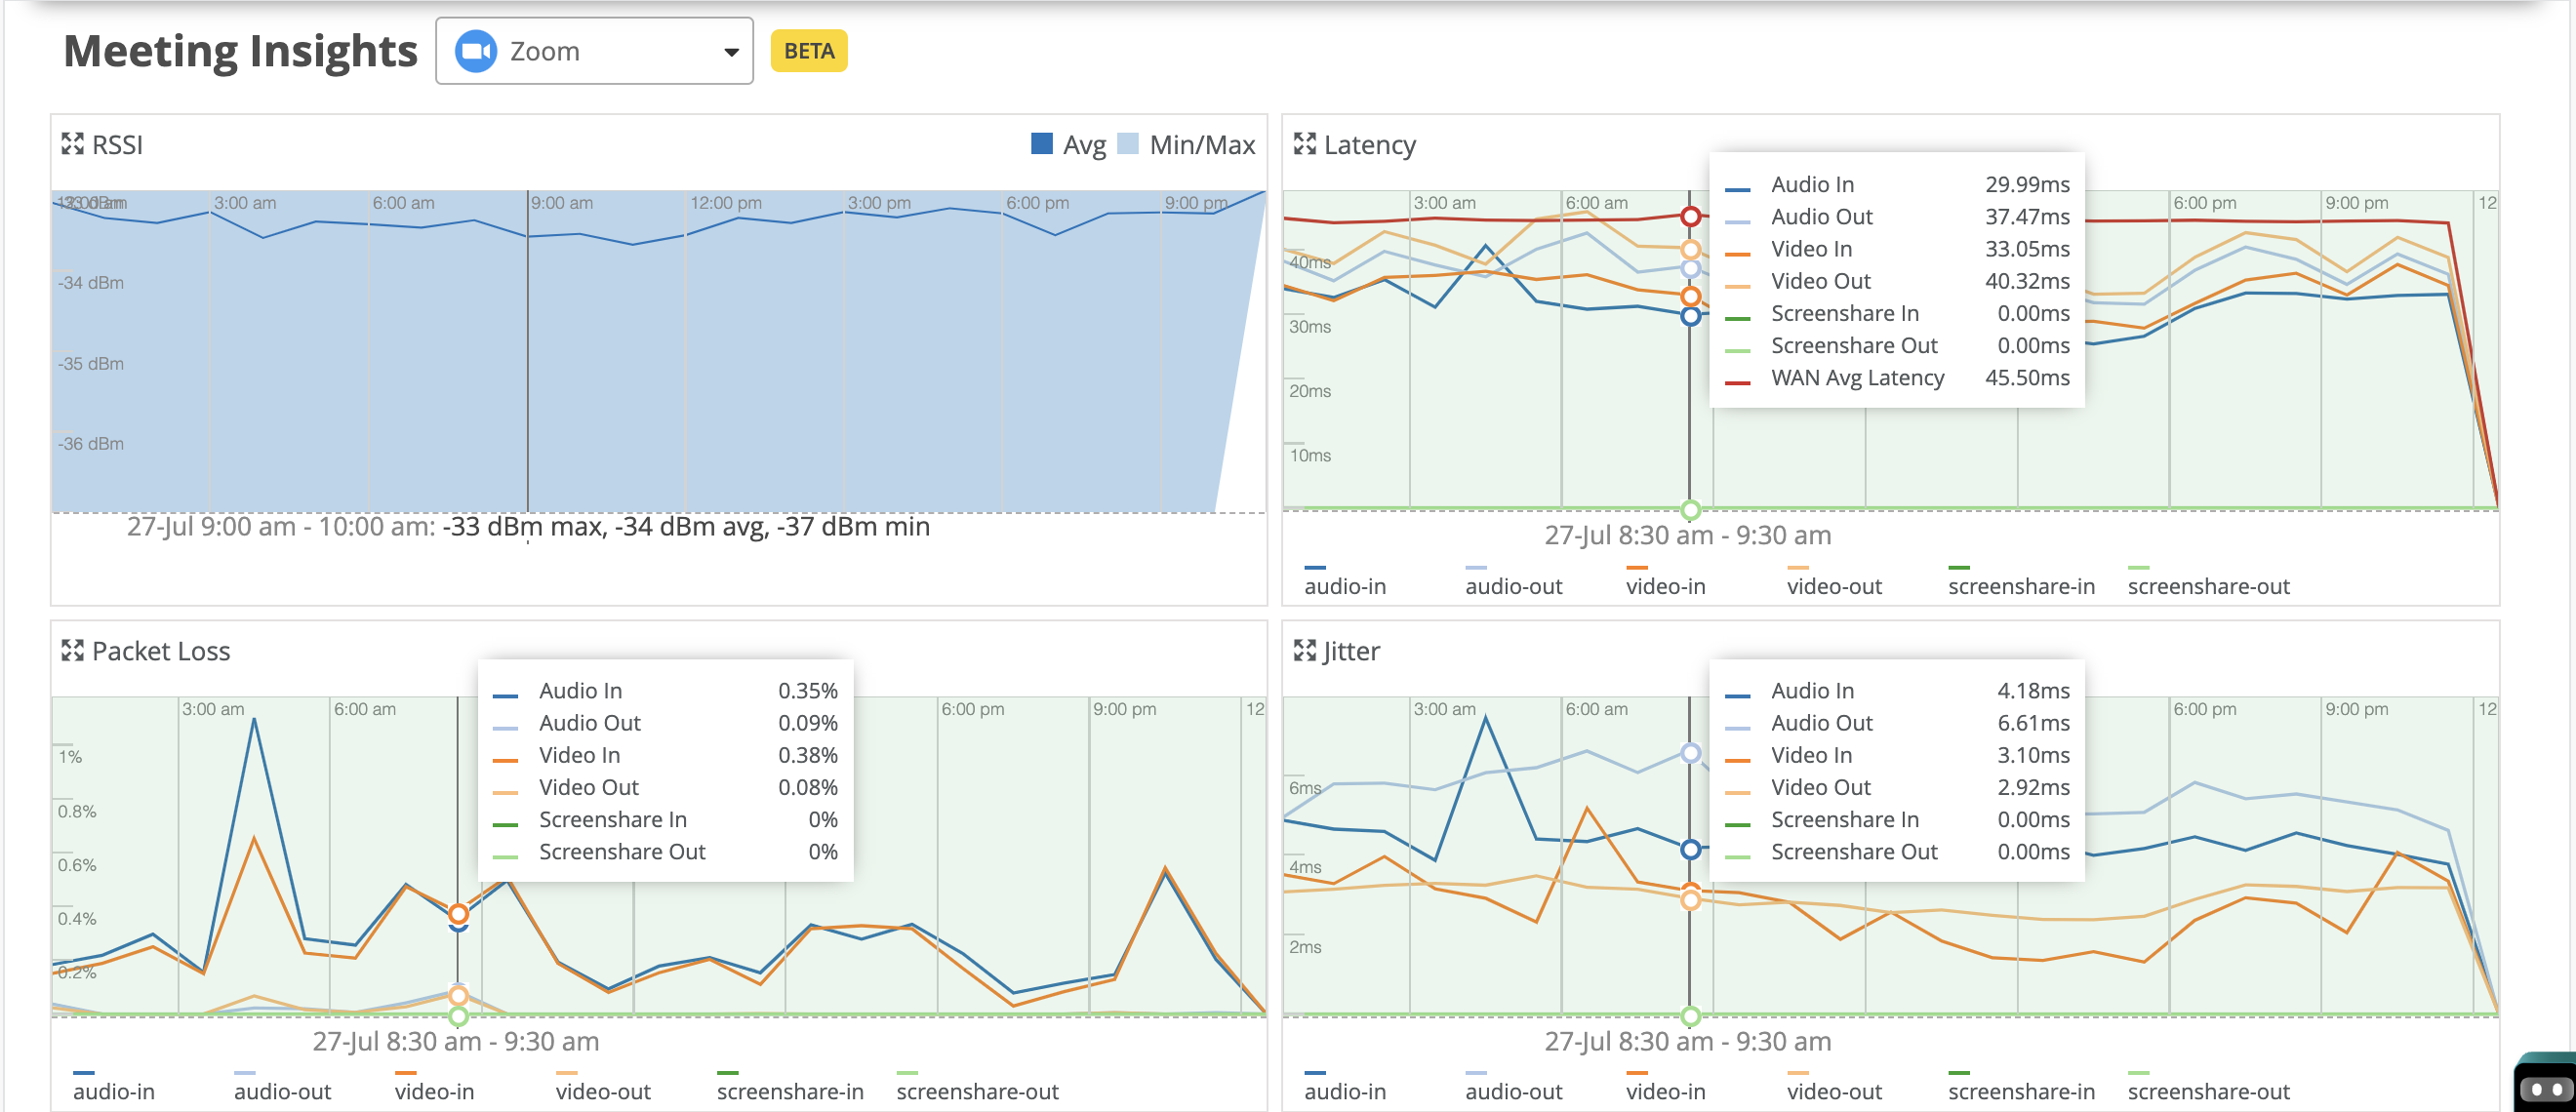Expand the Packet Loss chart icon
2576x1112 pixels.
click(x=72, y=651)
